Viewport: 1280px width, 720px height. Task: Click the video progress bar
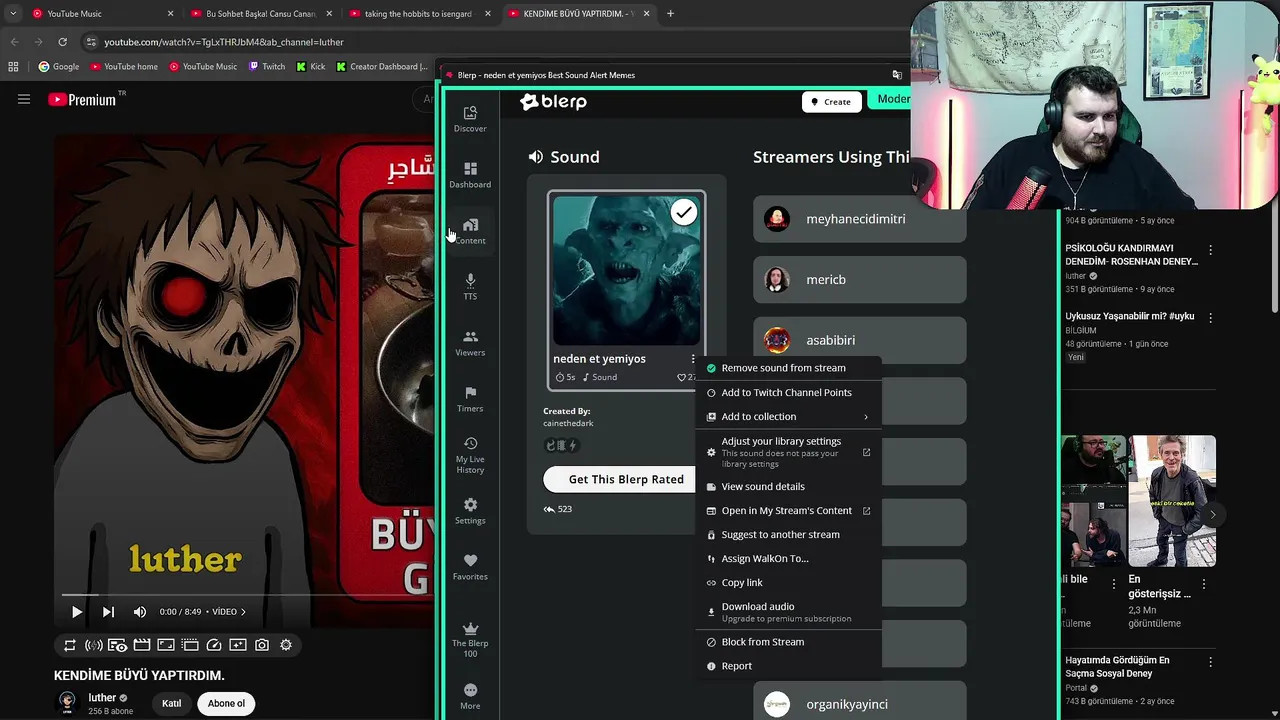[245, 595]
